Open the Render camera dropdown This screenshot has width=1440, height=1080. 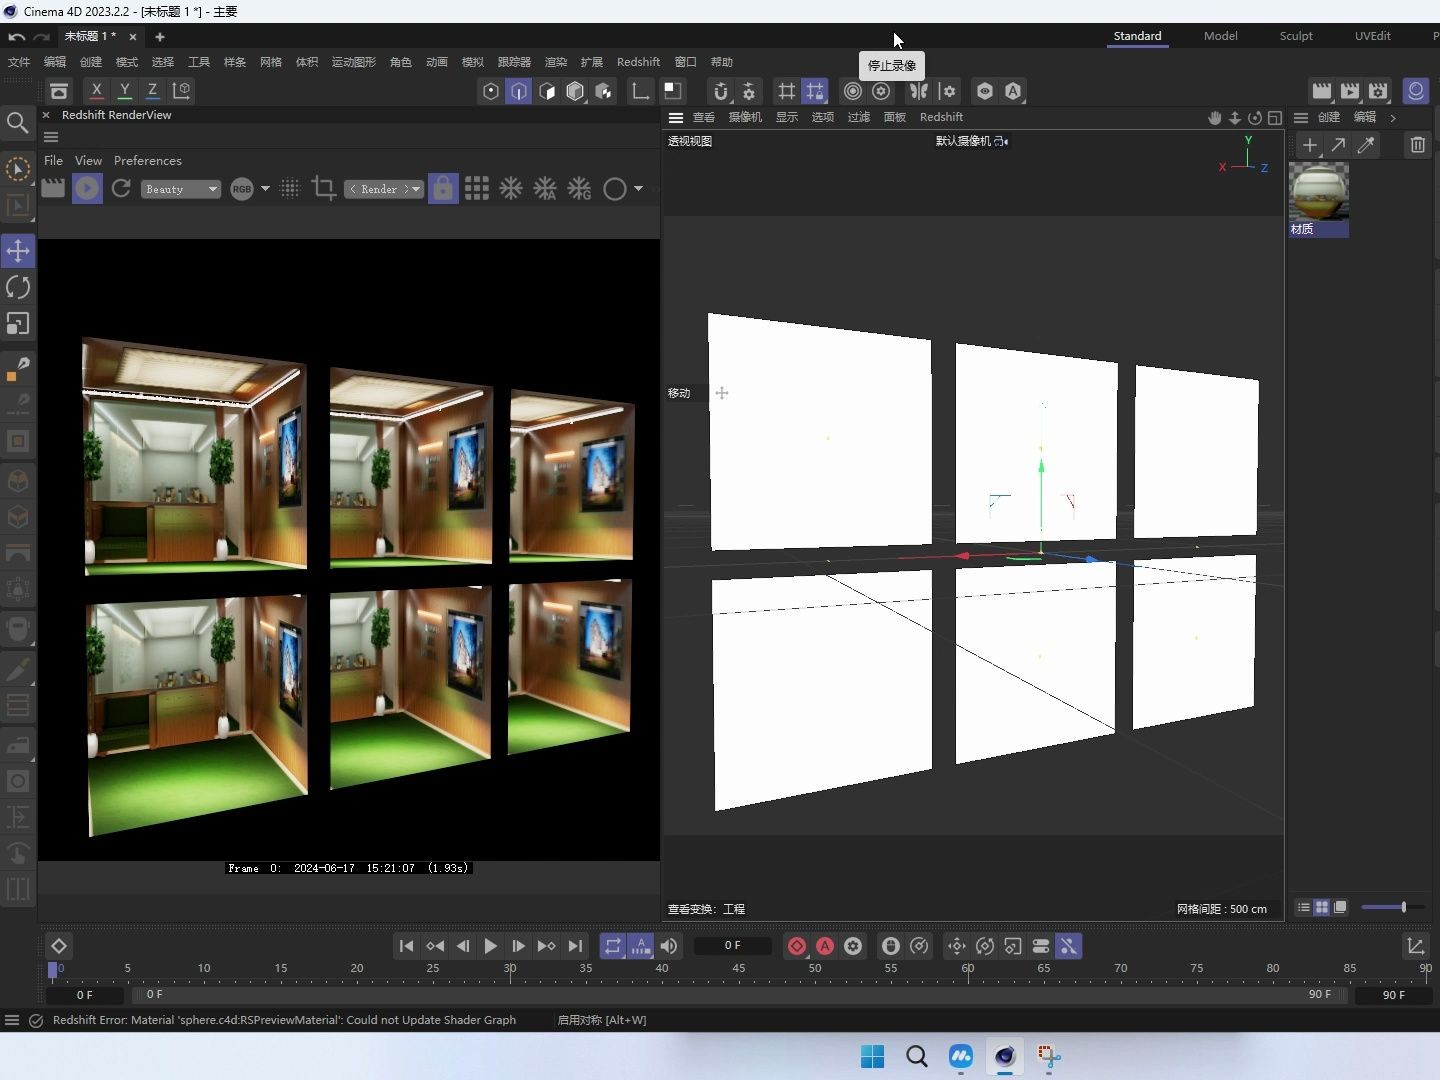(x=384, y=189)
